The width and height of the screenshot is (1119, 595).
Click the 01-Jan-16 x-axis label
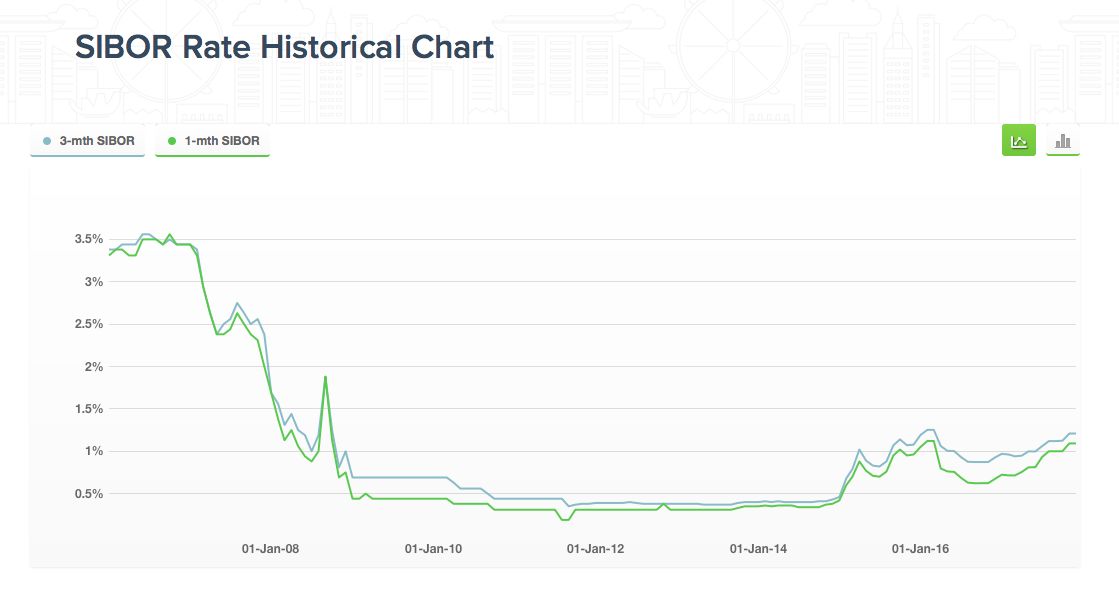[920, 549]
